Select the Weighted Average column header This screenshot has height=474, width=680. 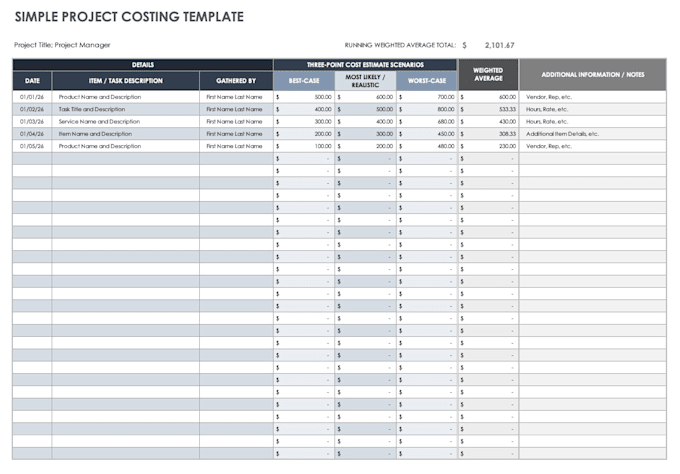coord(488,74)
